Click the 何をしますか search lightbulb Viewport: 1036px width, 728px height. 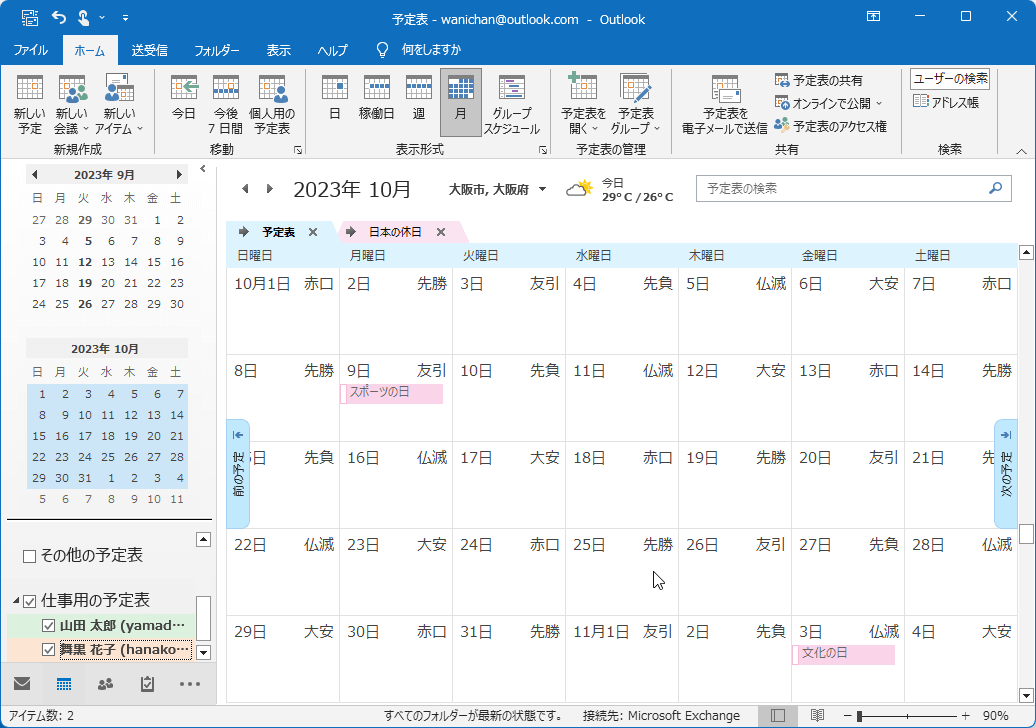tap(383, 50)
